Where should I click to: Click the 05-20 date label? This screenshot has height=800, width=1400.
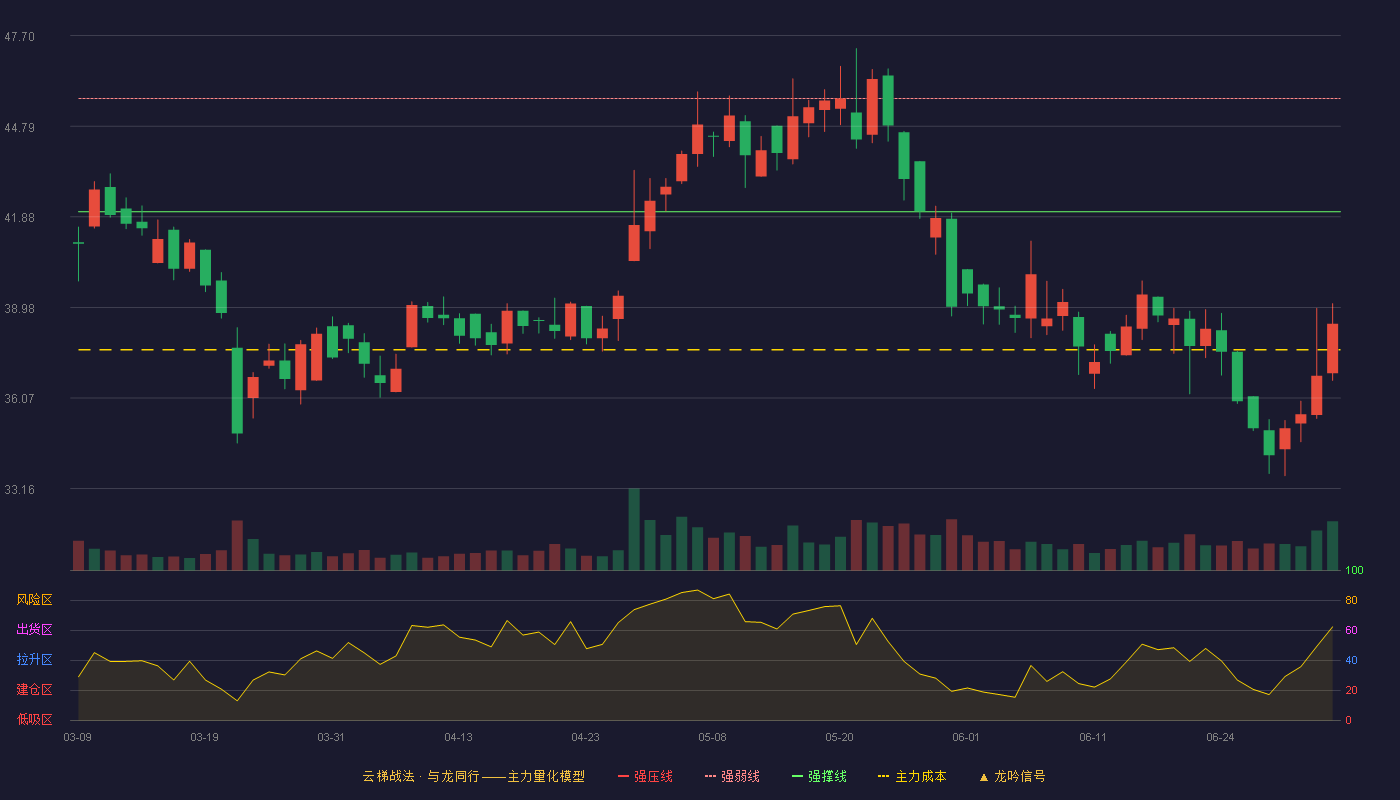(839, 737)
